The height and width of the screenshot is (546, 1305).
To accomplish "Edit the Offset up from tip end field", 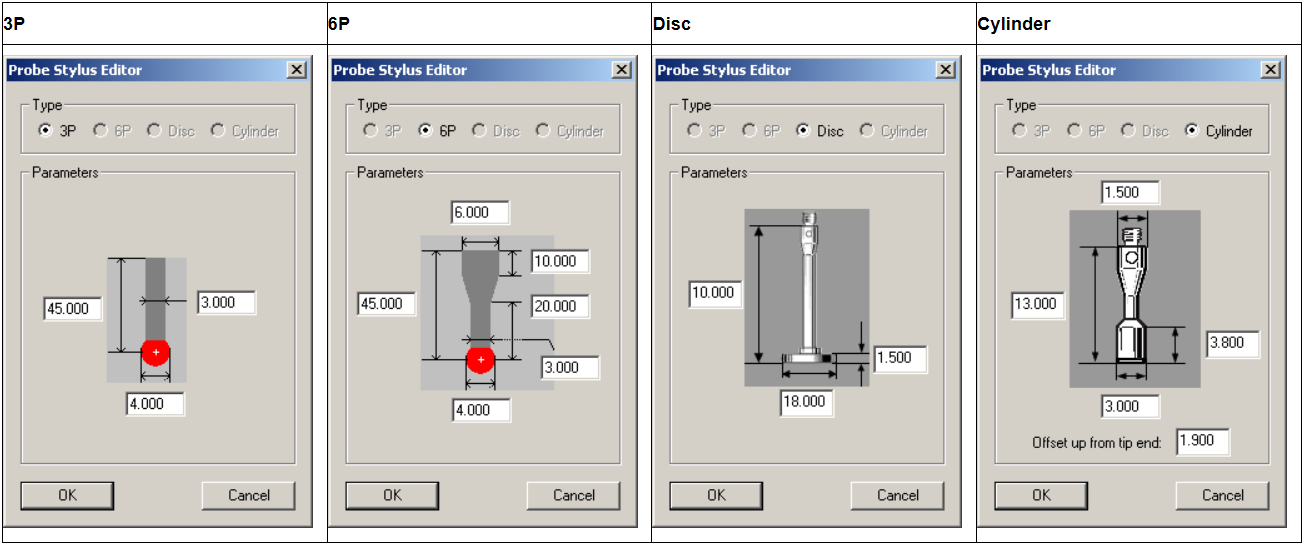I will (x=1202, y=442).
